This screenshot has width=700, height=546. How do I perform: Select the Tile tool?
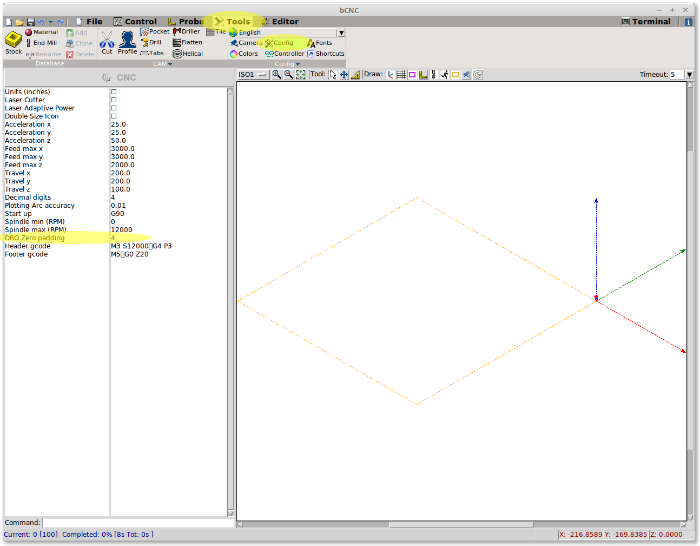pyautogui.click(x=216, y=32)
